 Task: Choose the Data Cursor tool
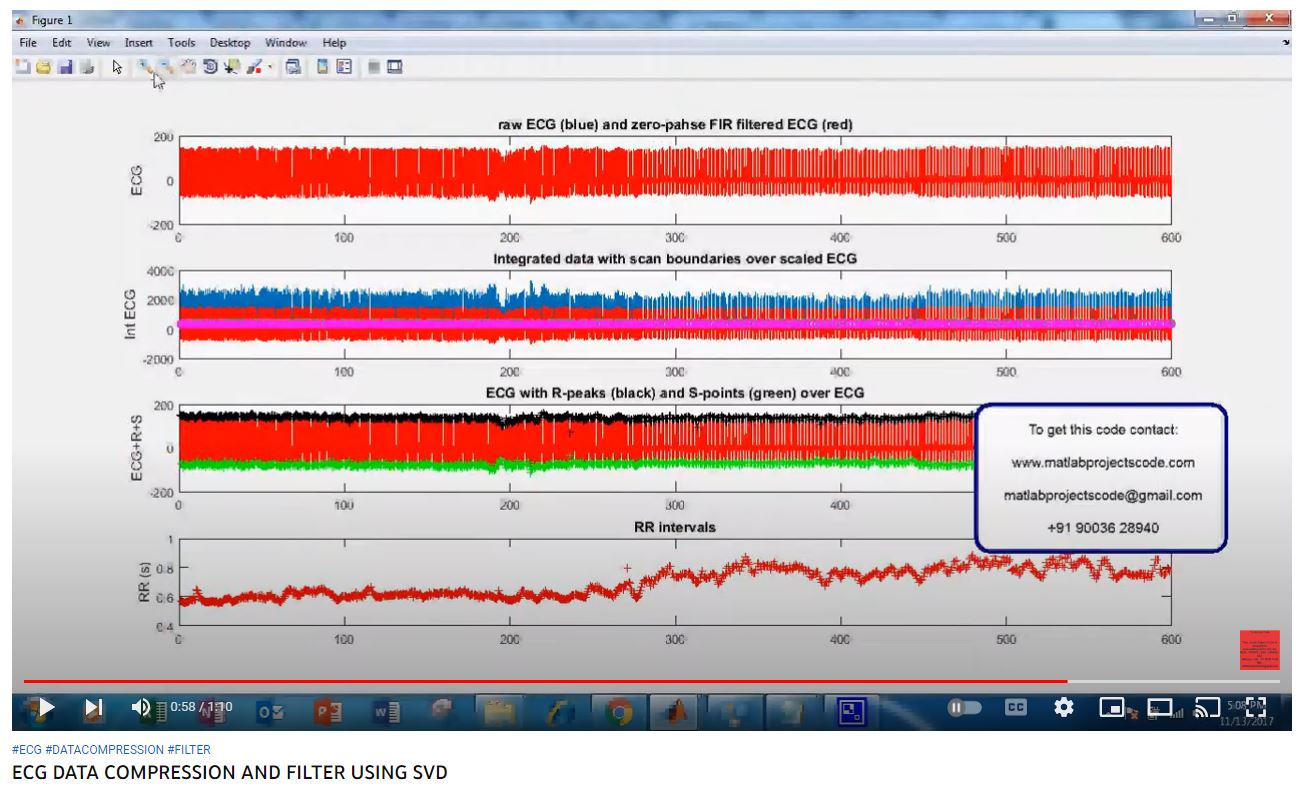point(232,67)
